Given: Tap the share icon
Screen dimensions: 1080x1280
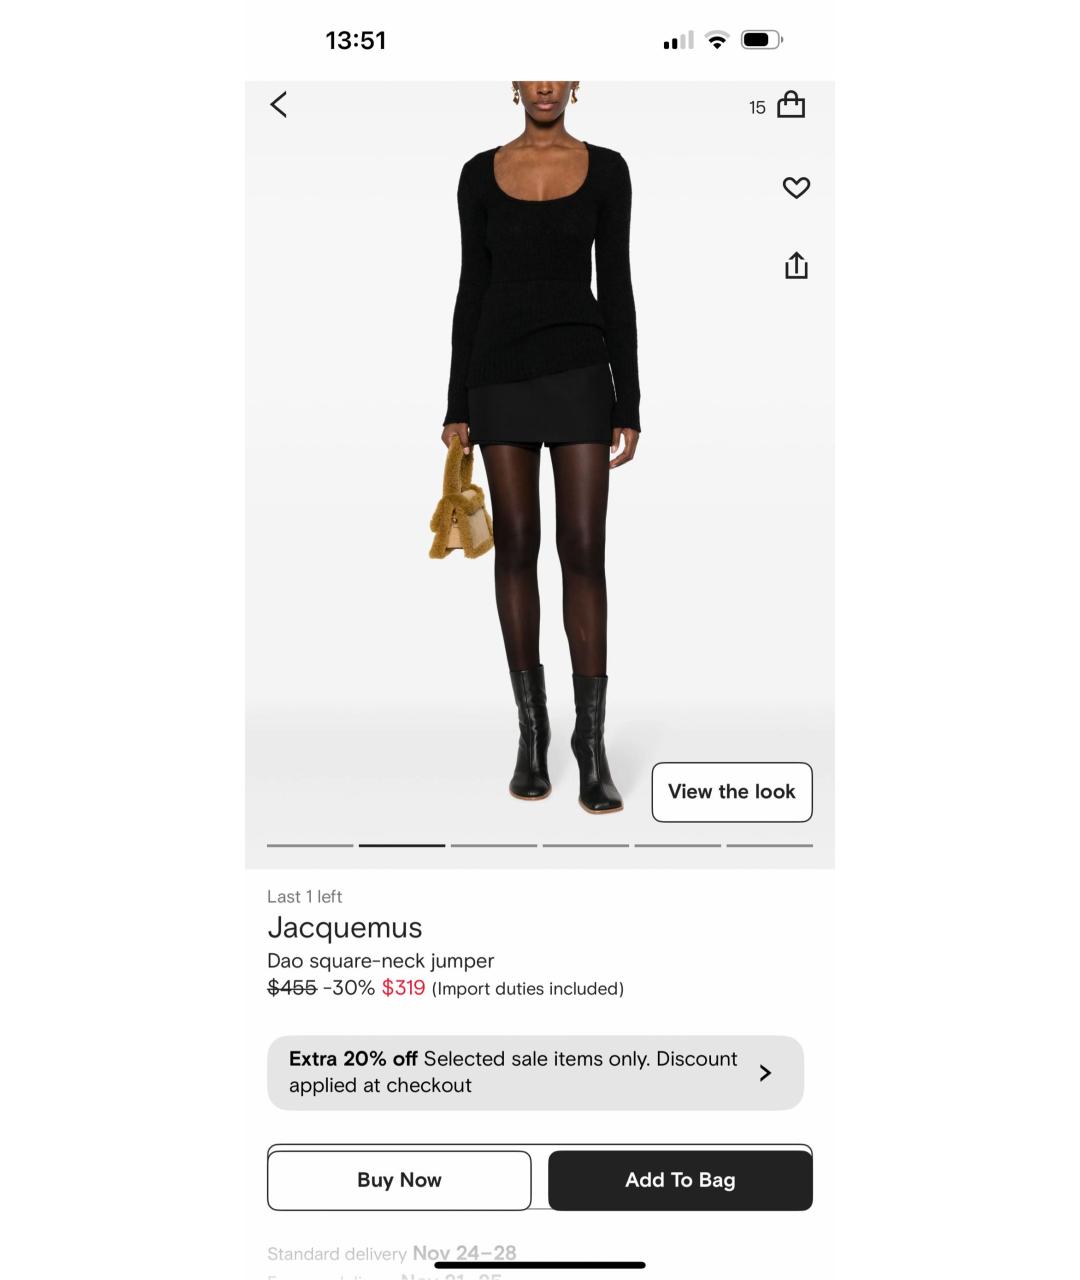Looking at the screenshot, I should 796,265.
